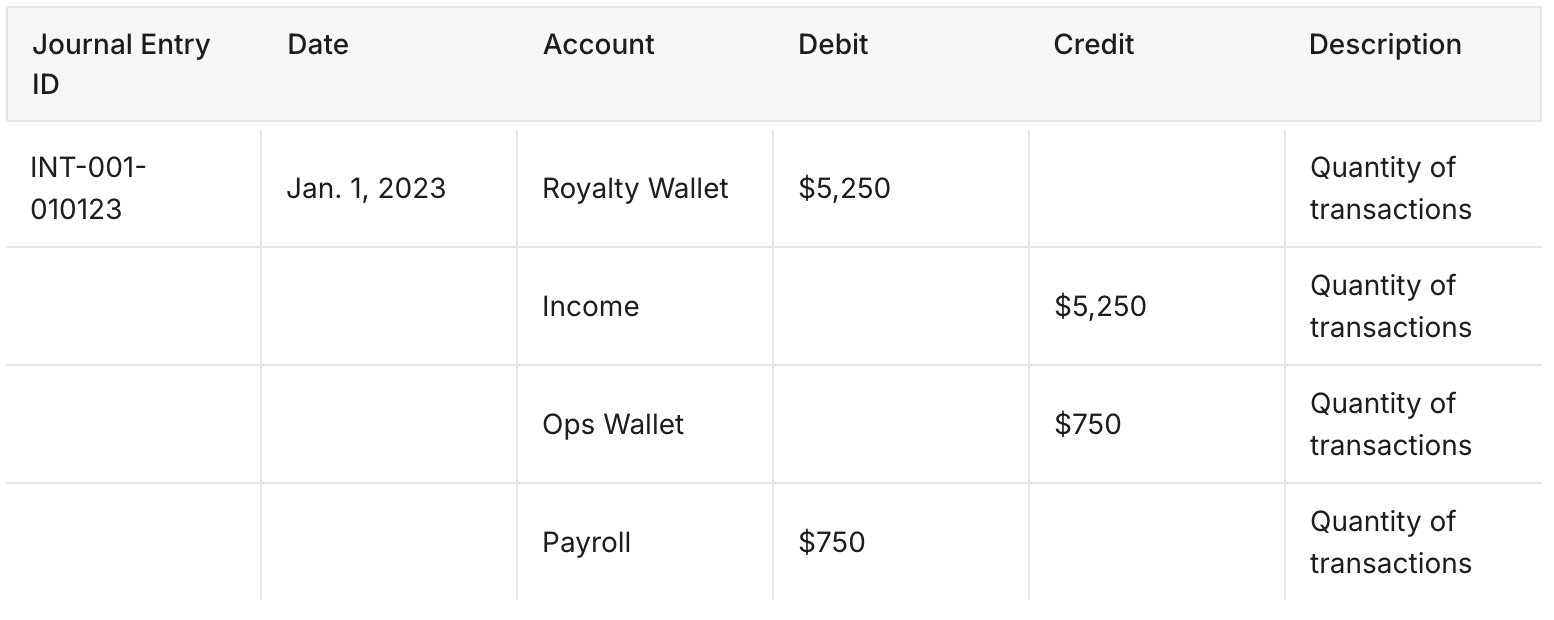
Task: Select the description cell in Income row
Action: tap(1390, 306)
